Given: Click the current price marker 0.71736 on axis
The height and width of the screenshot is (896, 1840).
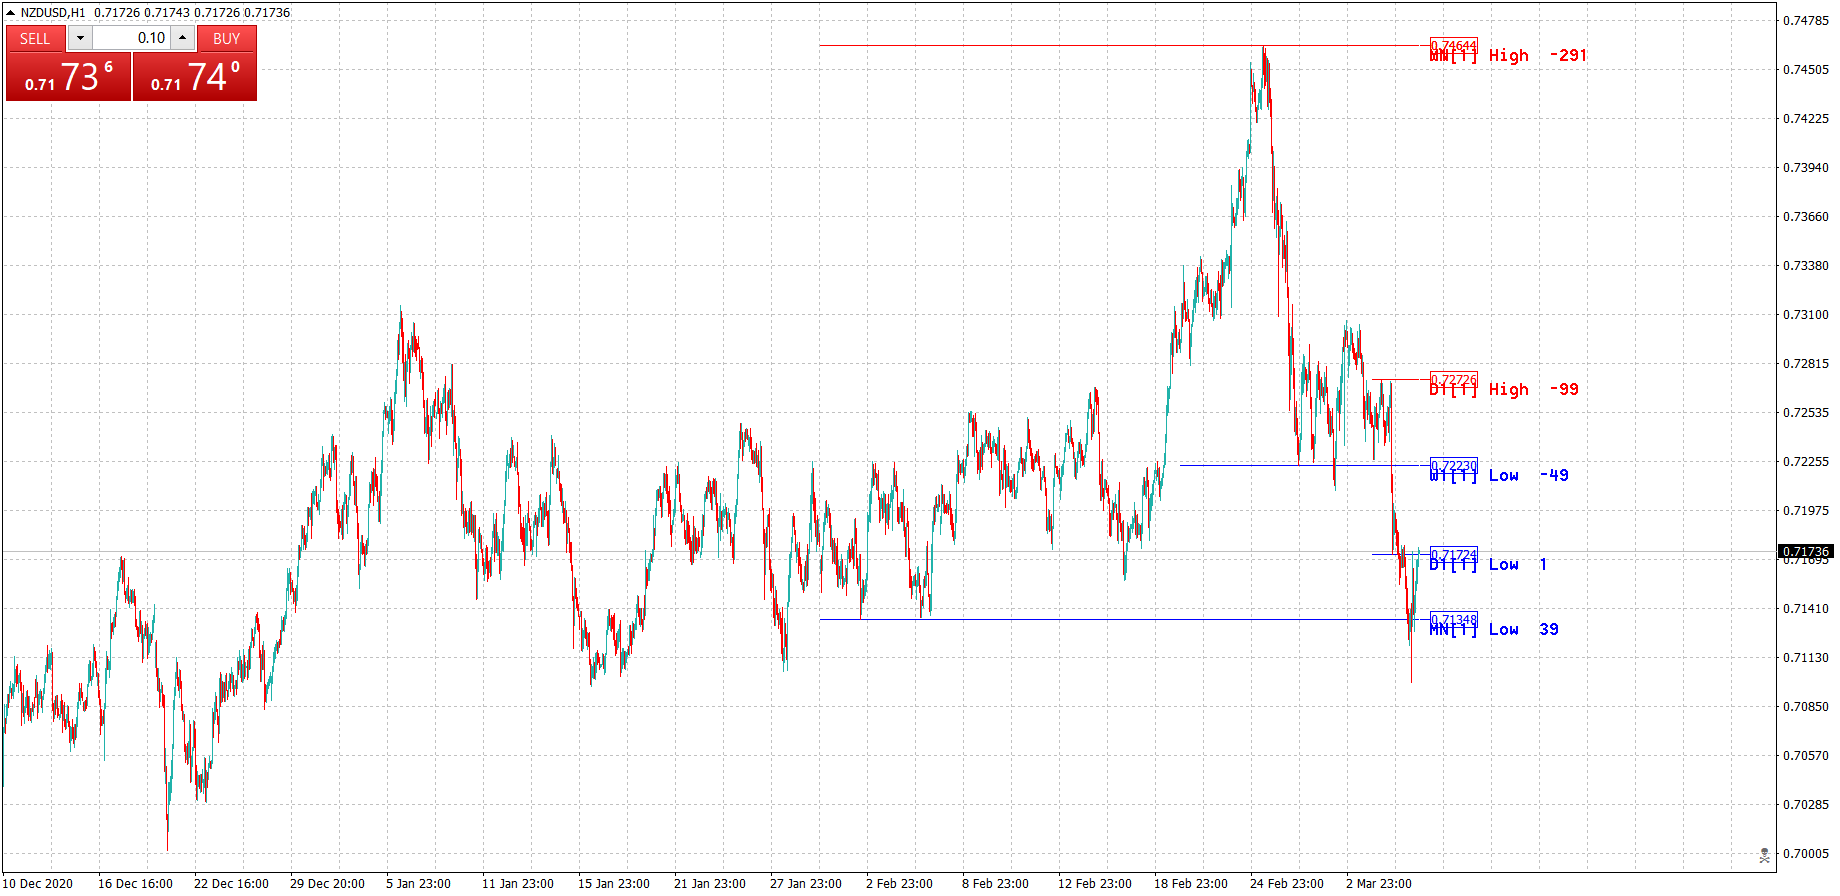Looking at the screenshot, I should (1806, 552).
